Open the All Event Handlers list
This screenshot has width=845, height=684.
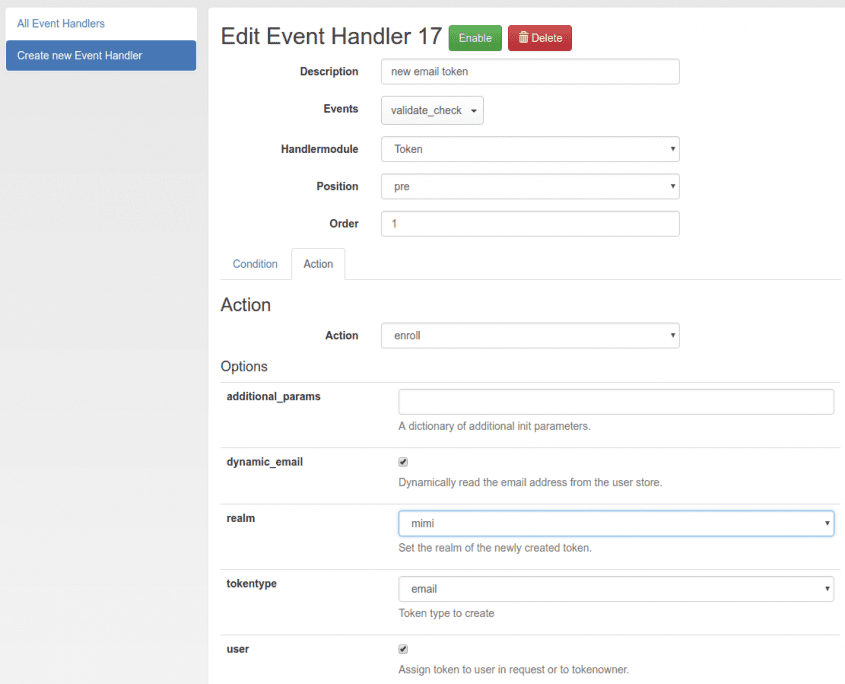61,24
